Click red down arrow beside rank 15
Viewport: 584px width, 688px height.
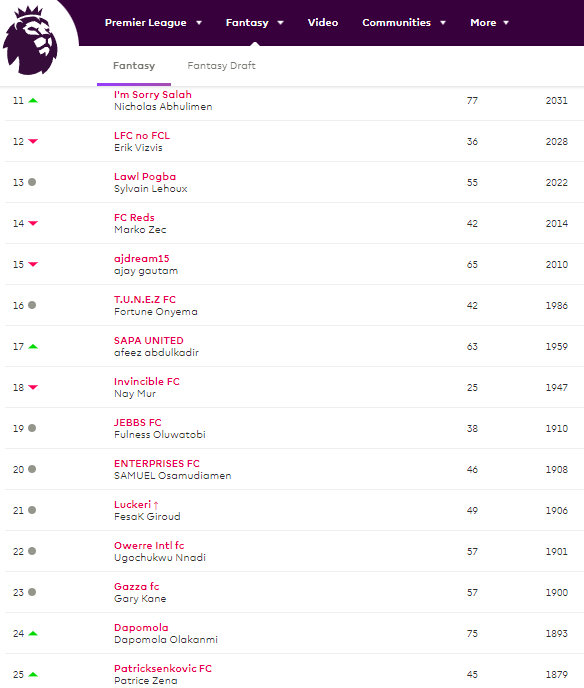pos(33,264)
